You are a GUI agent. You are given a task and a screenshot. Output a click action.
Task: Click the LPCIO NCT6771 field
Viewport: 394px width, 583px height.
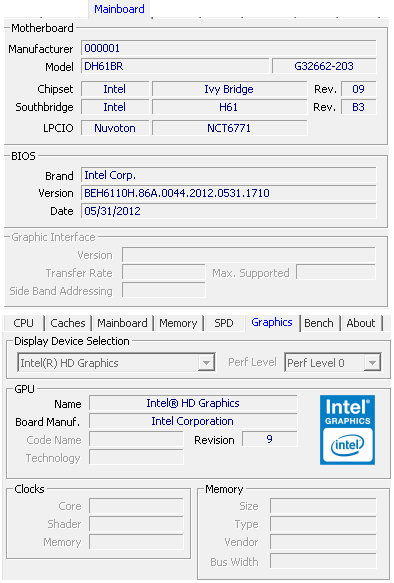(x=229, y=128)
